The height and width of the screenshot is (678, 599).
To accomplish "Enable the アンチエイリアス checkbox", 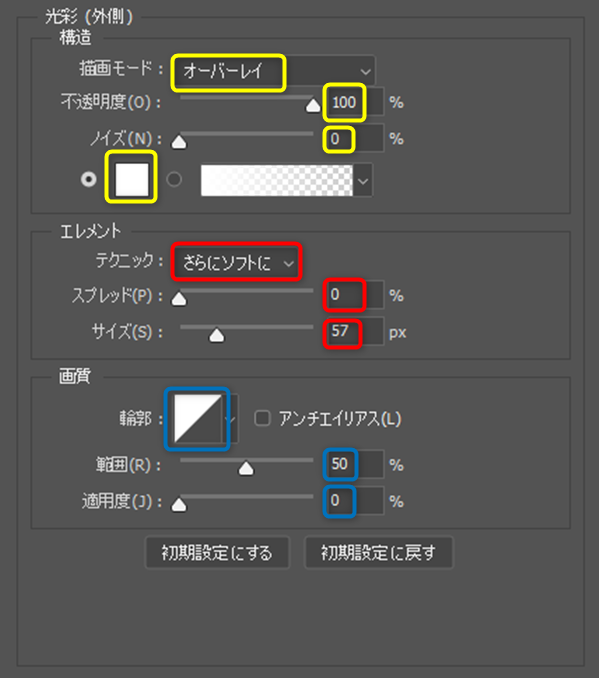I will [262, 418].
